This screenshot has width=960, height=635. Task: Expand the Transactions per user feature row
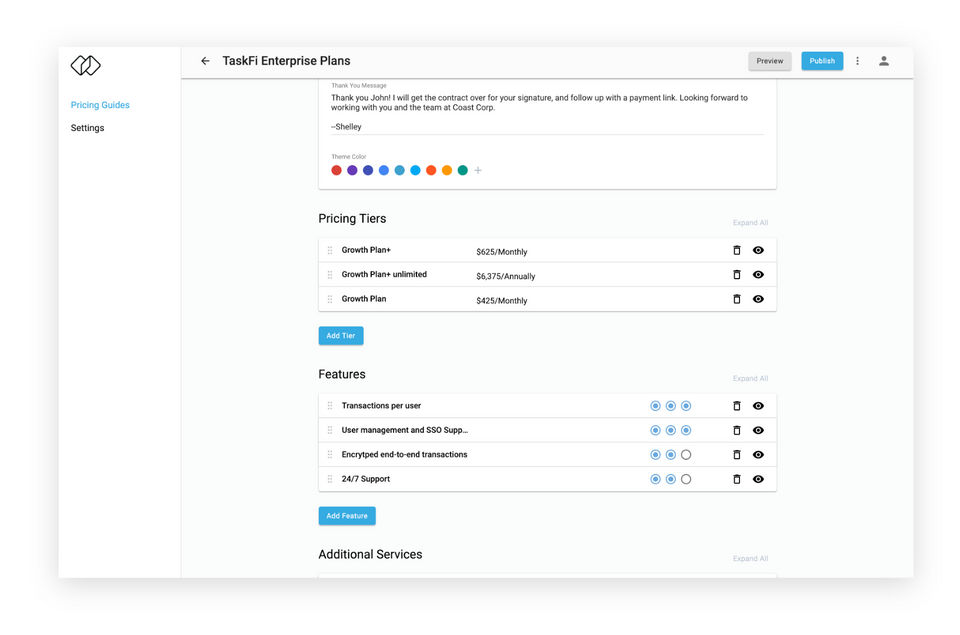click(x=547, y=405)
